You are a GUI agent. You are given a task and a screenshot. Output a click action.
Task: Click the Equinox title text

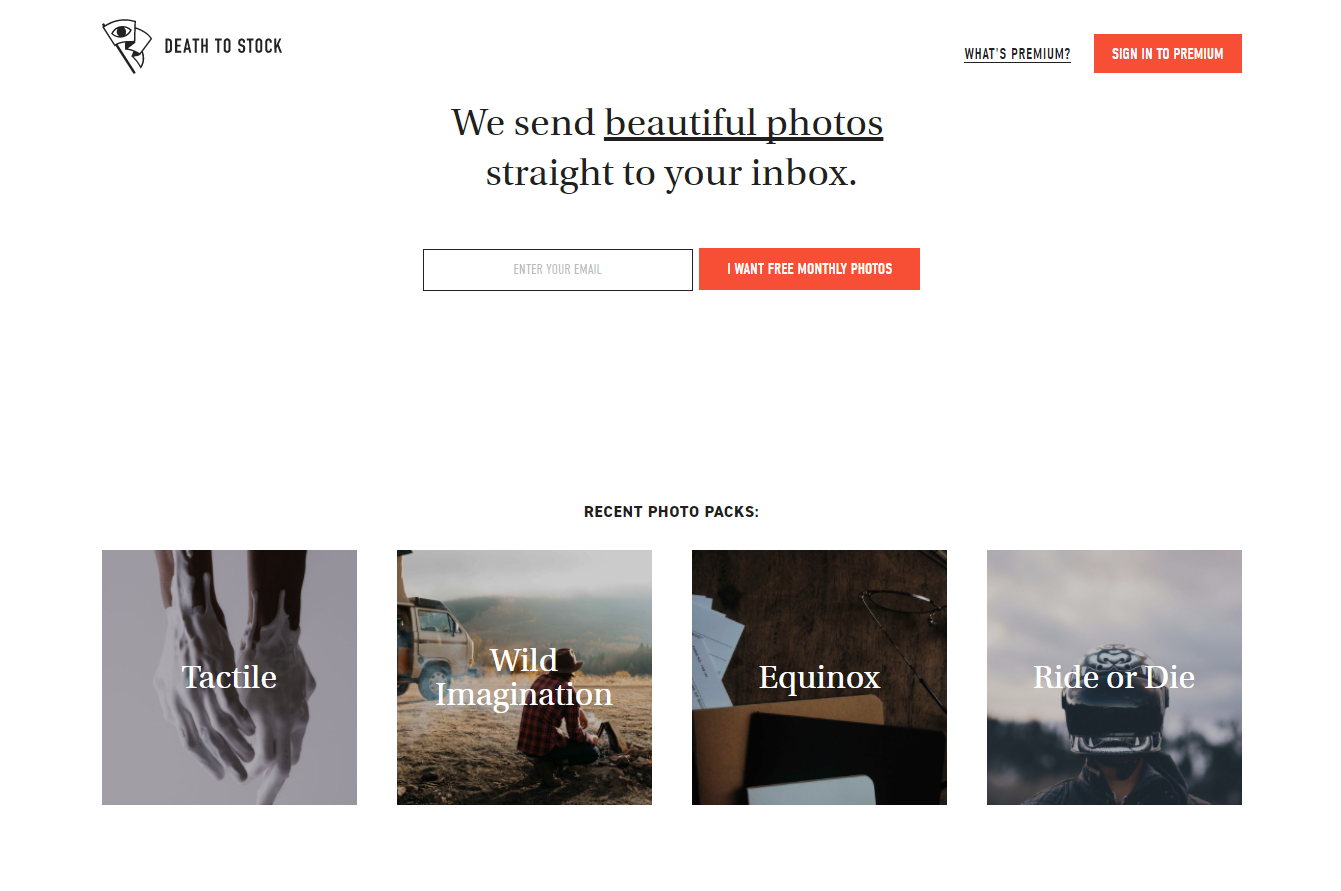(x=819, y=677)
